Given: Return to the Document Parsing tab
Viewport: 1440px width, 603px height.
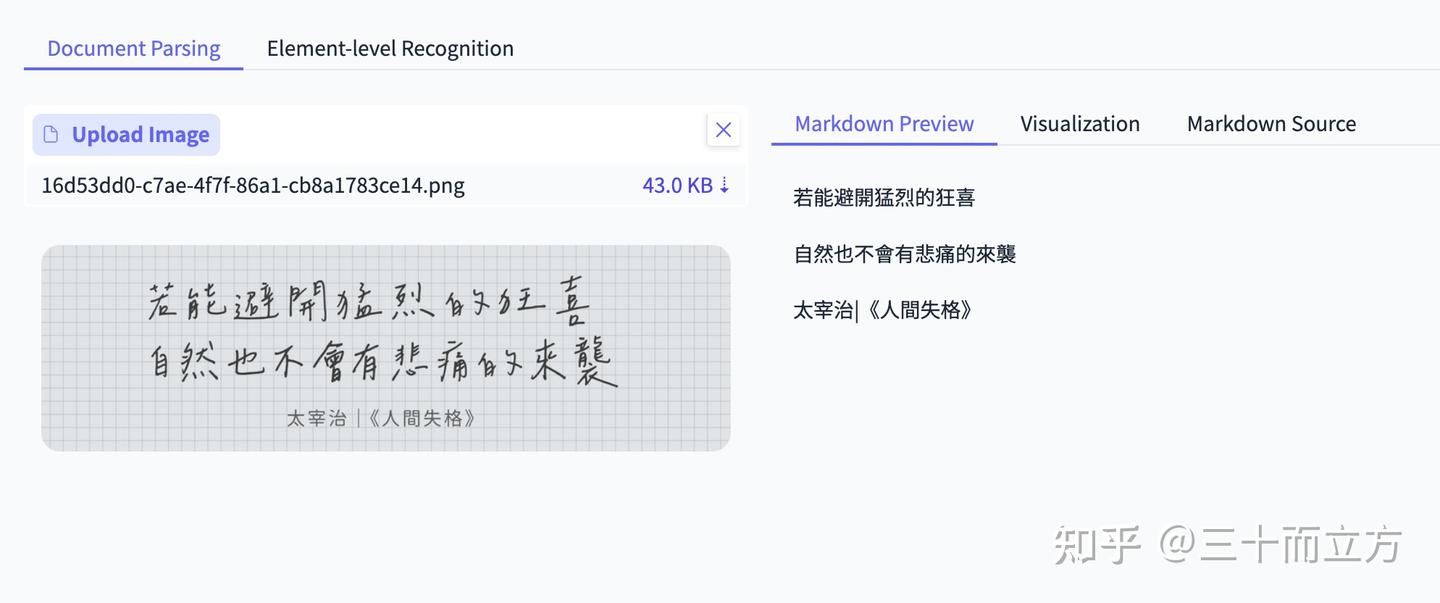Looking at the screenshot, I should (x=133, y=48).
